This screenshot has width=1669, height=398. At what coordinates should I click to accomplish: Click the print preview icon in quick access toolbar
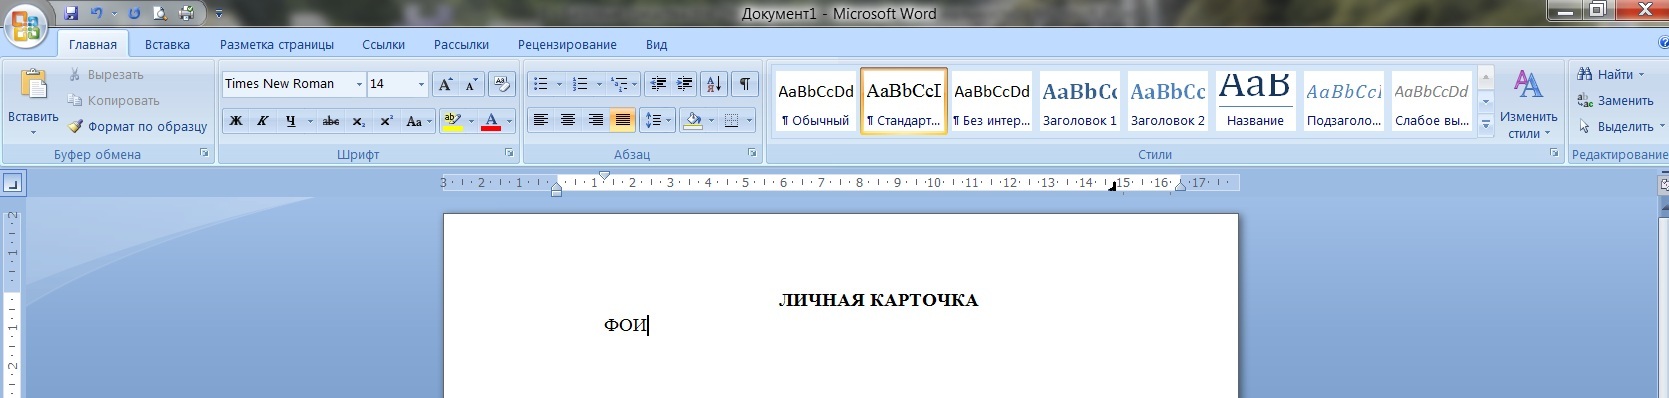coord(161,13)
